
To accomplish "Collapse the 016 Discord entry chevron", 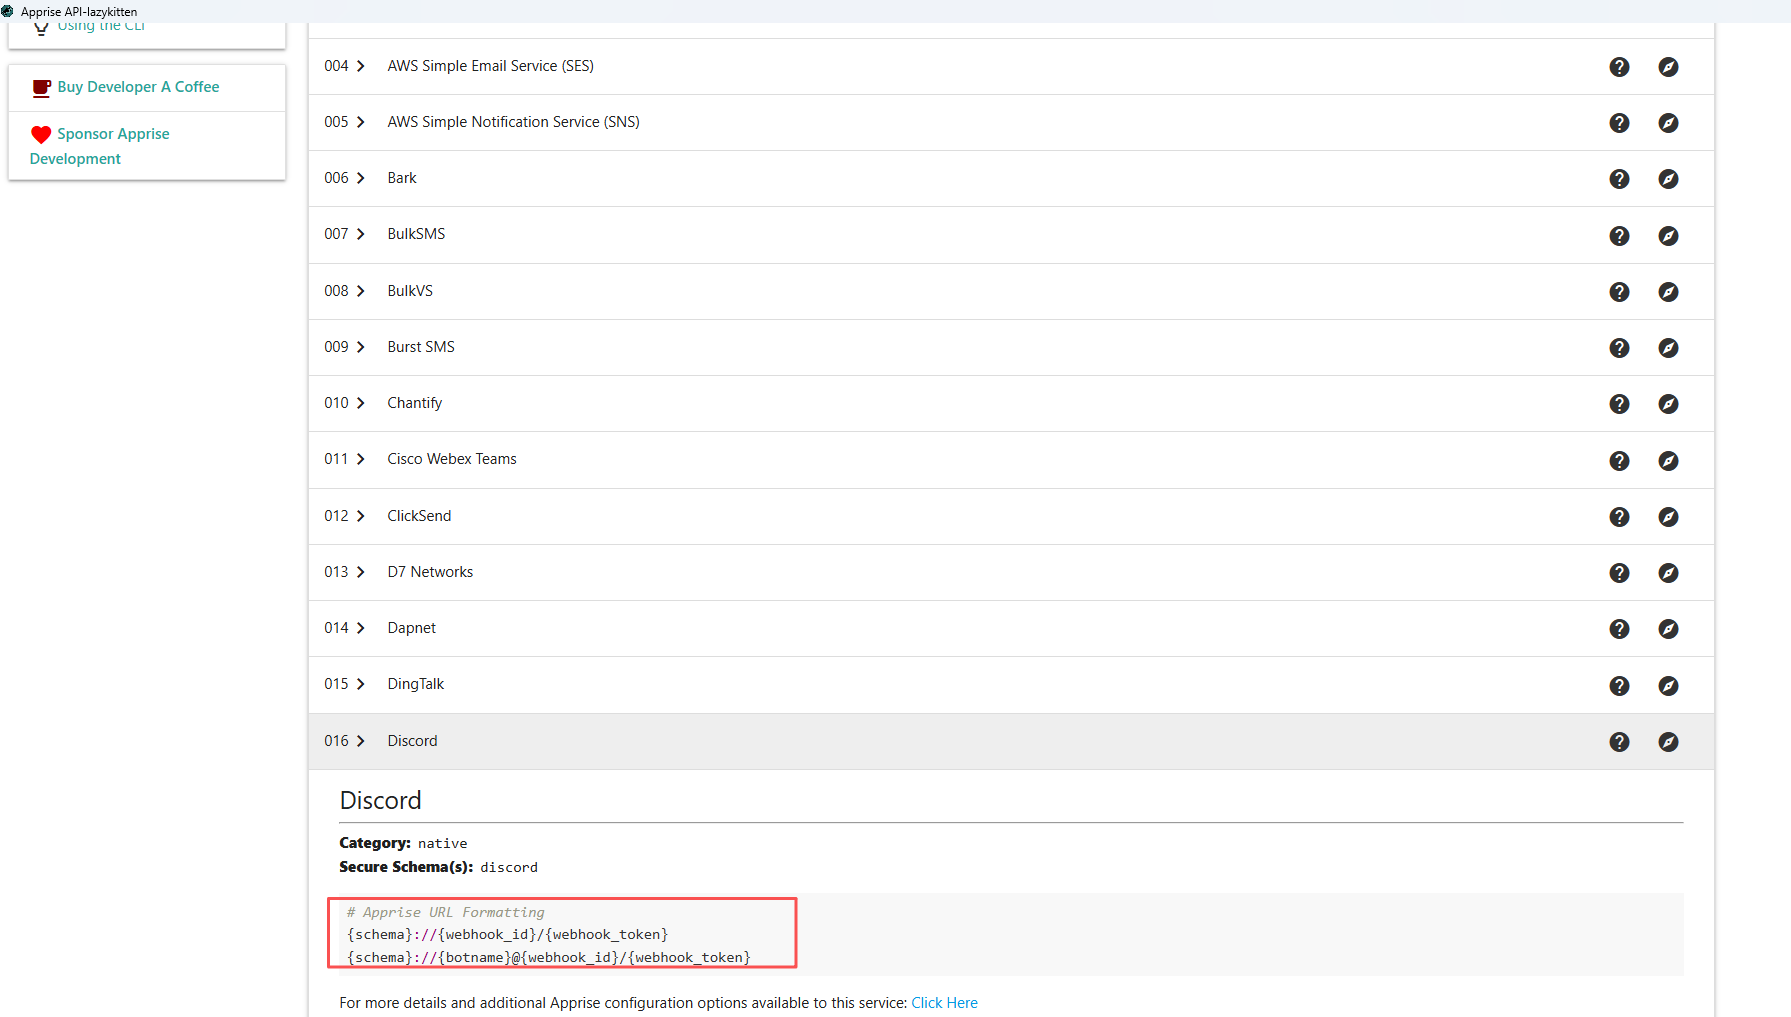I will [361, 741].
